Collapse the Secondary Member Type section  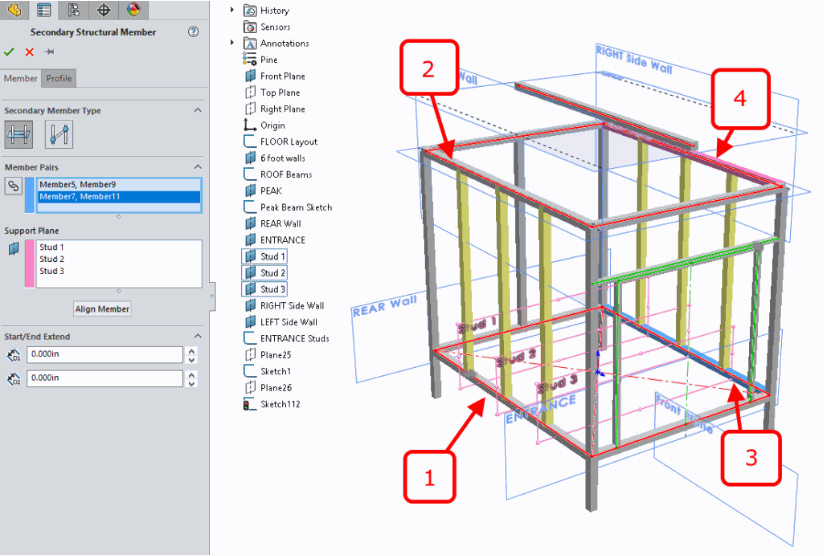click(197, 110)
